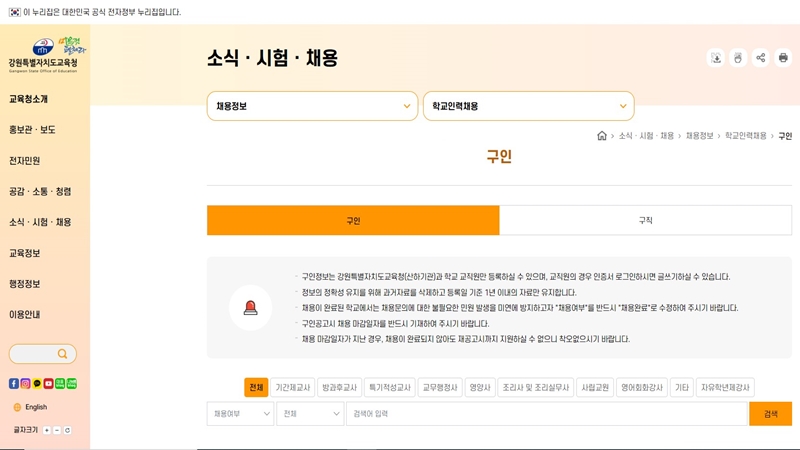Open the 채용여부 select box

click(x=240, y=414)
